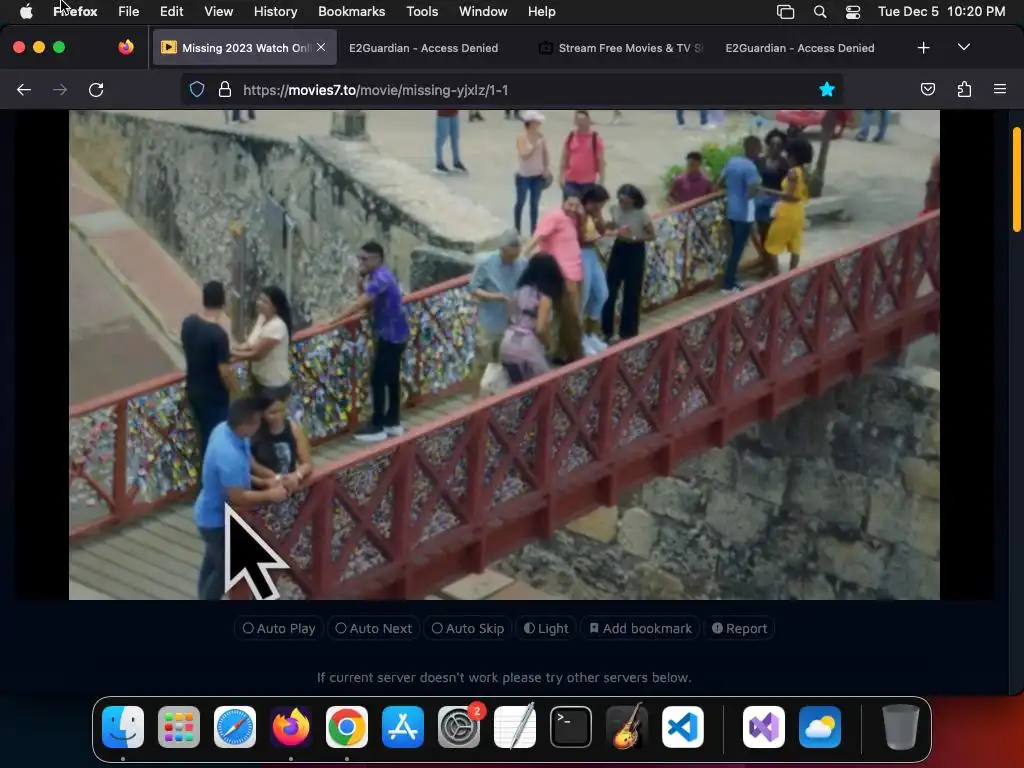This screenshot has height=768, width=1024.
Task: Go forward with the forward arrow
Action: pos(60,90)
